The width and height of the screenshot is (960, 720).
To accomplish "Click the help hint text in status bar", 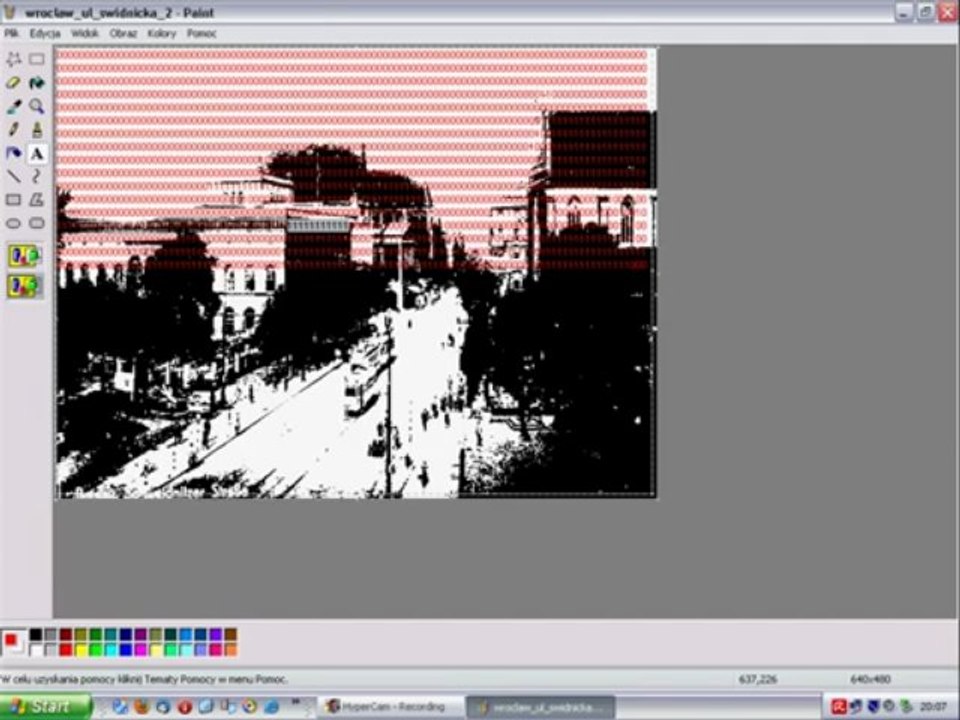I will click(x=143, y=679).
